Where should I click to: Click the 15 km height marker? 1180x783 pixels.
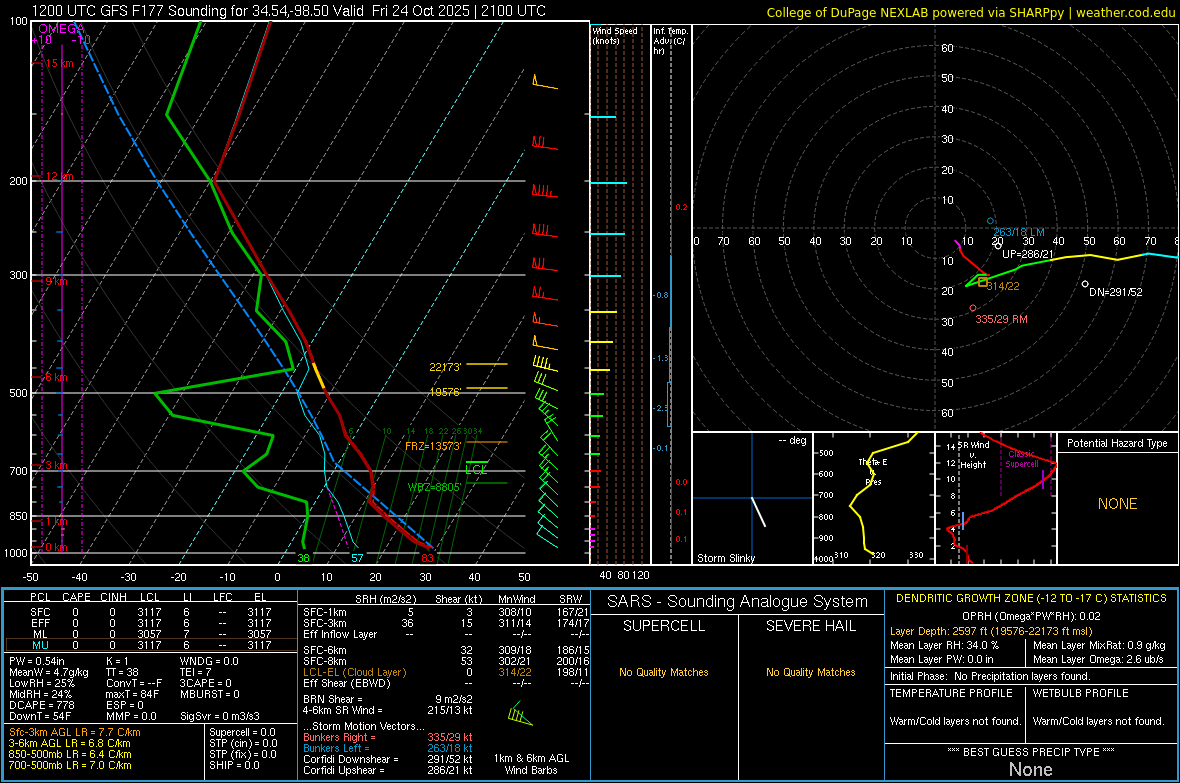(x=59, y=63)
